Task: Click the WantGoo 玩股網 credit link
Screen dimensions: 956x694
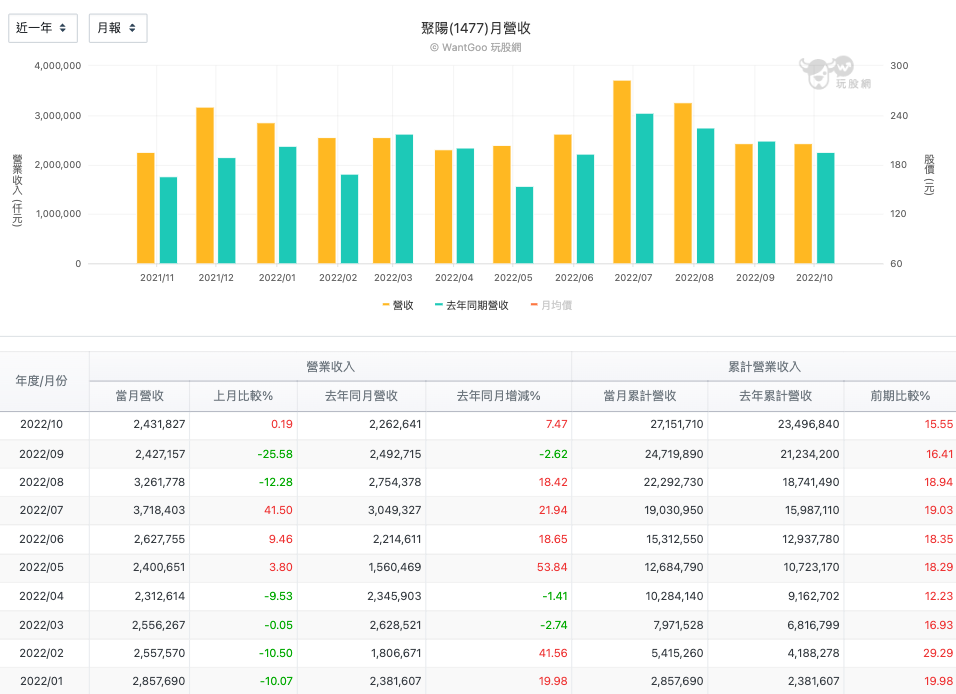Action: click(x=476, y=48)
